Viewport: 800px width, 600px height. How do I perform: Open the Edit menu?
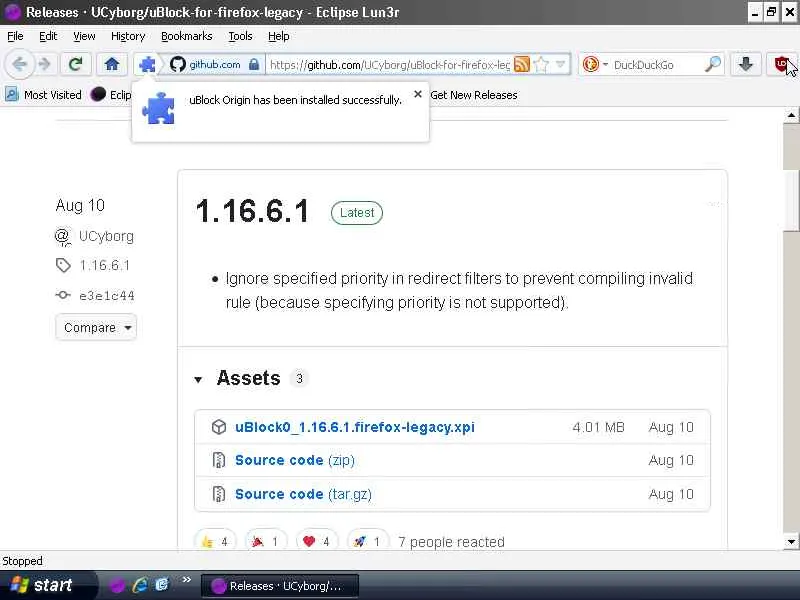point(48,36)
